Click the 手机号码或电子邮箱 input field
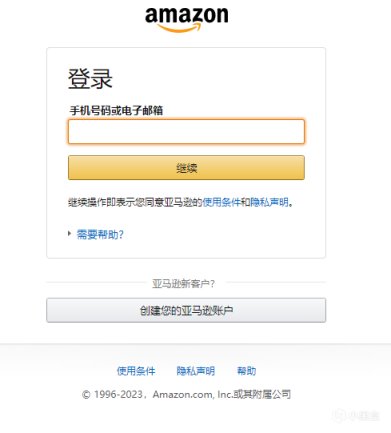391x433 pixels. [186, 132]
